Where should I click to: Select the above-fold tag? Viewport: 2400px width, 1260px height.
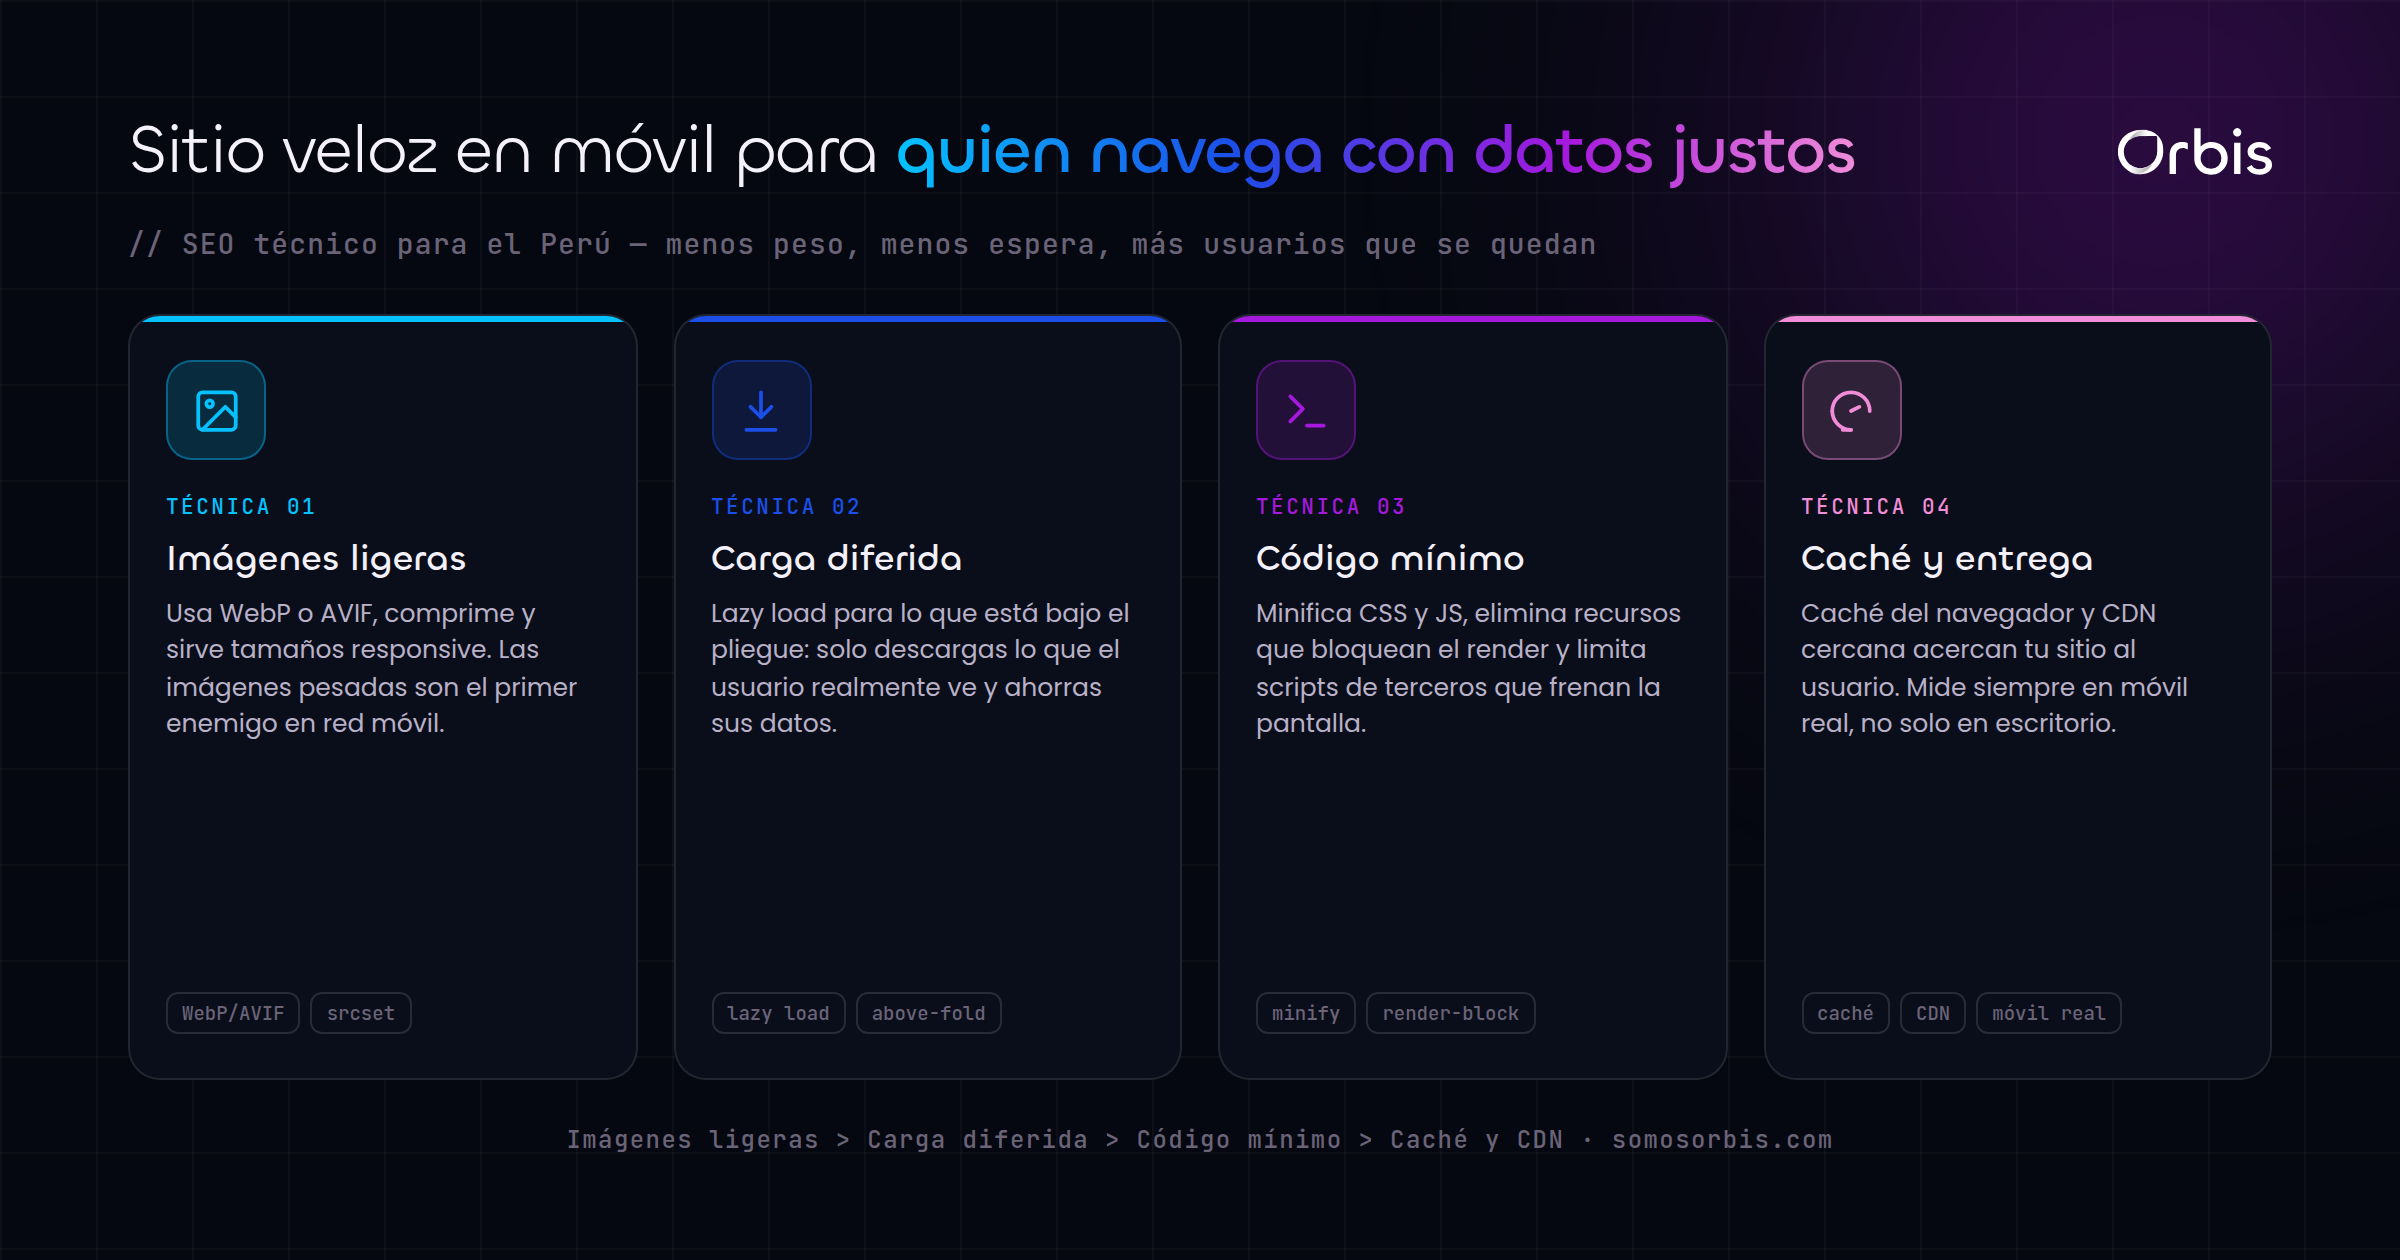(x=929, y=1013)
